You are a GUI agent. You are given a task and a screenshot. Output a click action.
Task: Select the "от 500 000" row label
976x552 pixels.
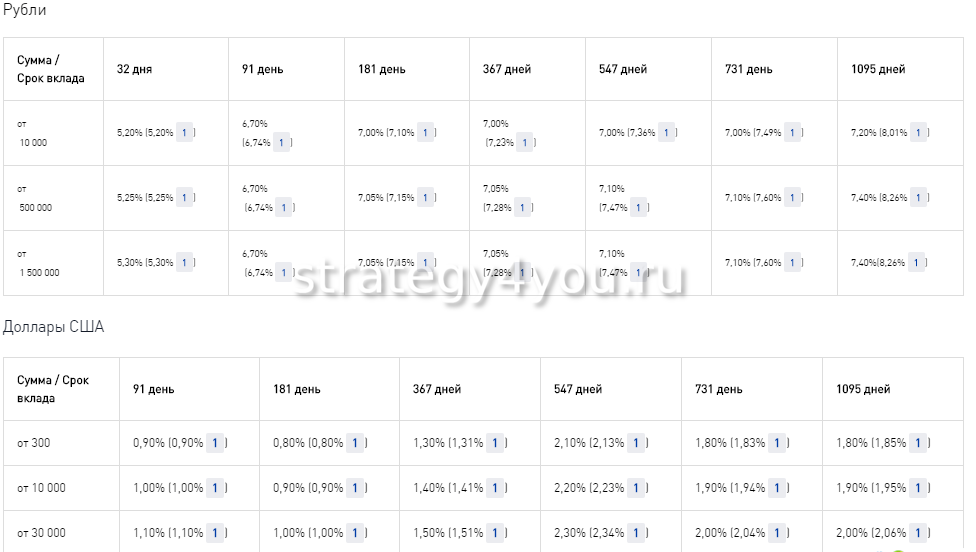tap(35, 198)
